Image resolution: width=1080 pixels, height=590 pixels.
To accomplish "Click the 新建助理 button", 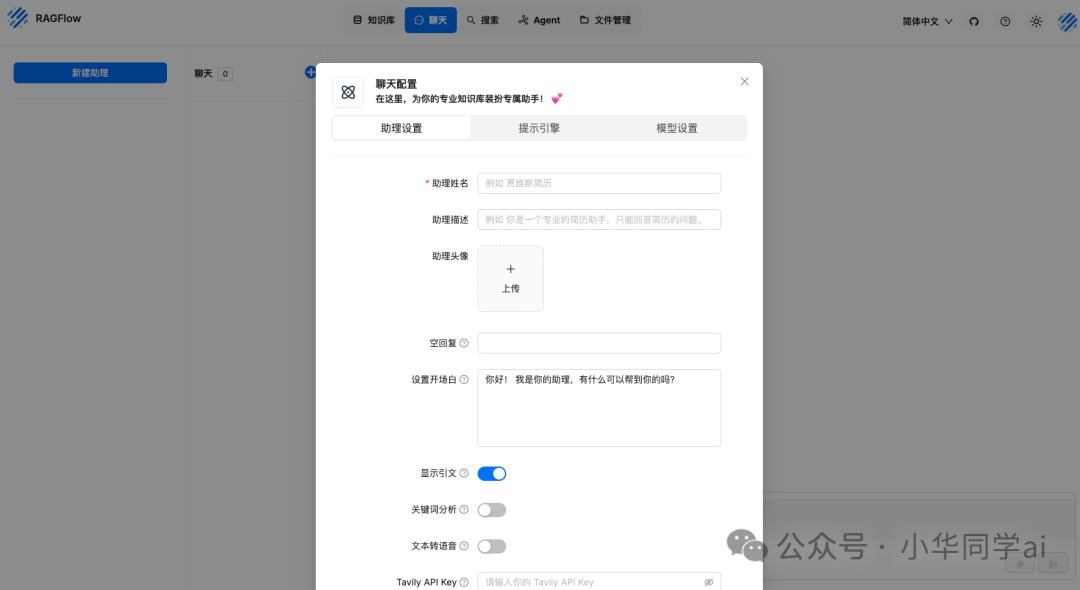I will point(90,72).
